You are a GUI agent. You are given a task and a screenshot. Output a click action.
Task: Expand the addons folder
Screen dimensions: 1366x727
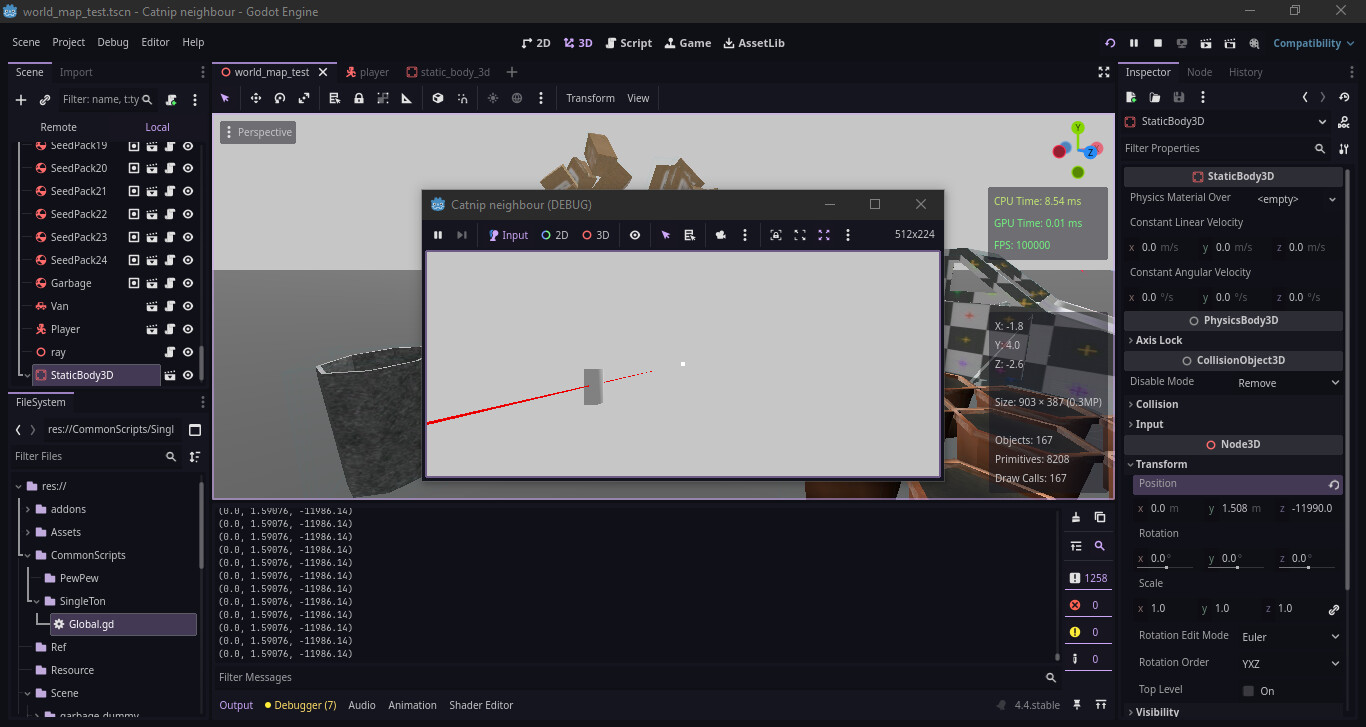28,509
